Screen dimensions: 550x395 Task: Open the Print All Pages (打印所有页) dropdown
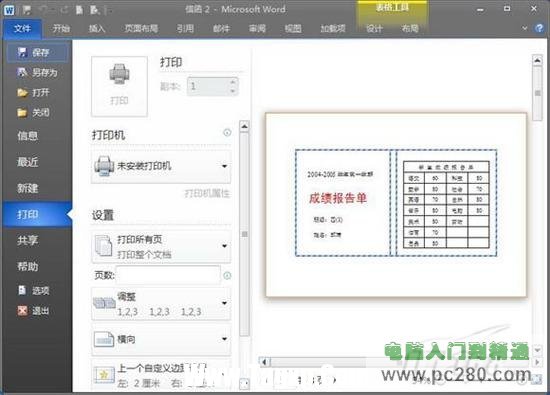(x=161, y=247)
